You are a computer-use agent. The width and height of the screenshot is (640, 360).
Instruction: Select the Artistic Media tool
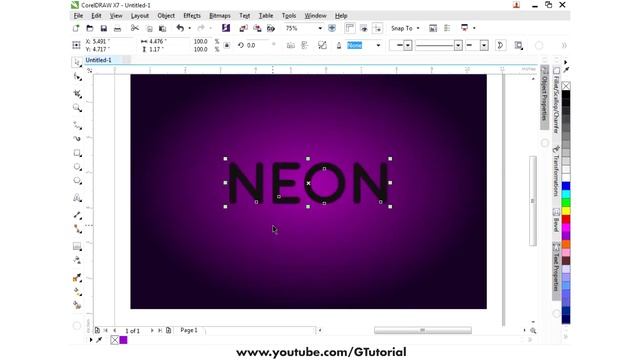point(77,139)
